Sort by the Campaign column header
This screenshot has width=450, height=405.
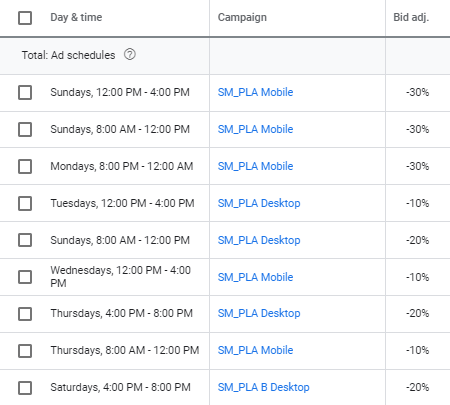point(242,17)
